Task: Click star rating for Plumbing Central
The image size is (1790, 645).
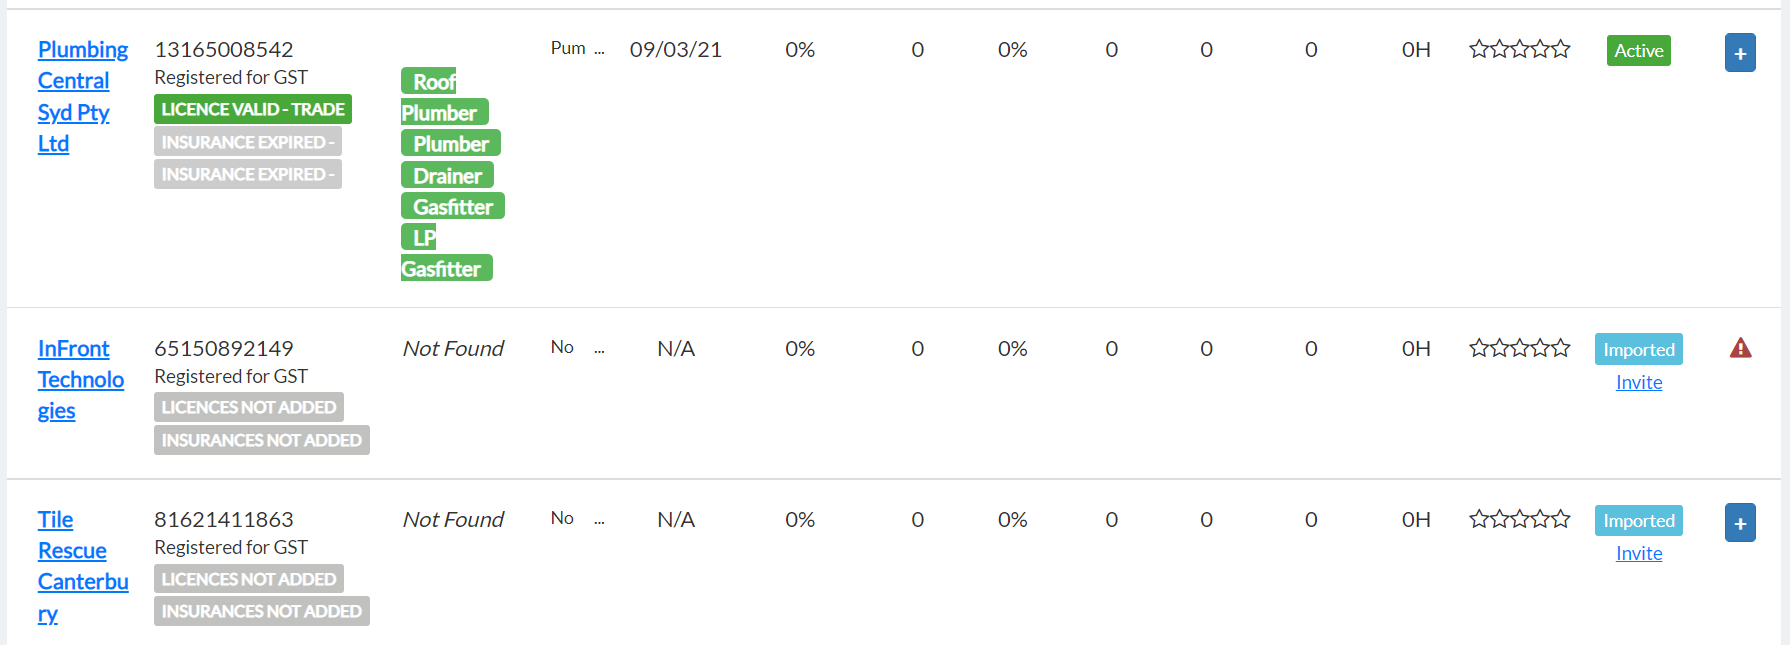Action: [x=1519, y=49]
